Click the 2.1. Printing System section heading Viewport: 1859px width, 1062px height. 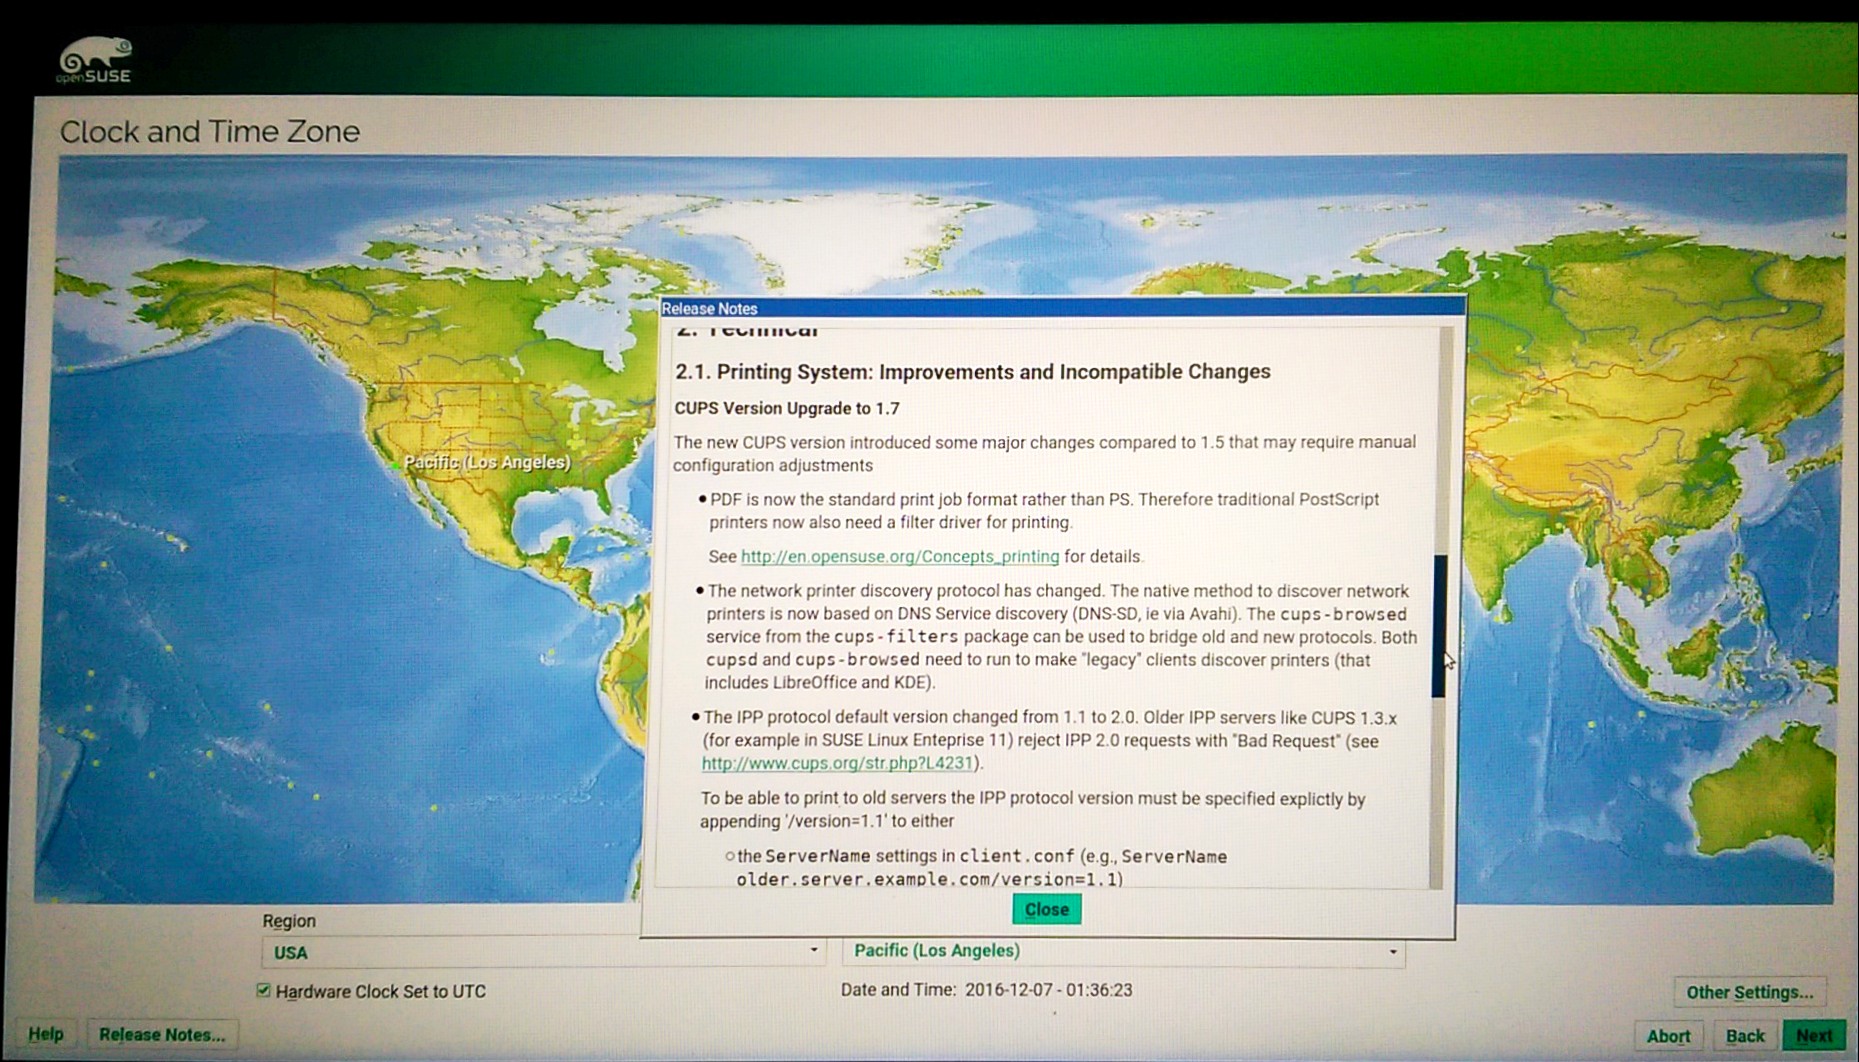972,371
